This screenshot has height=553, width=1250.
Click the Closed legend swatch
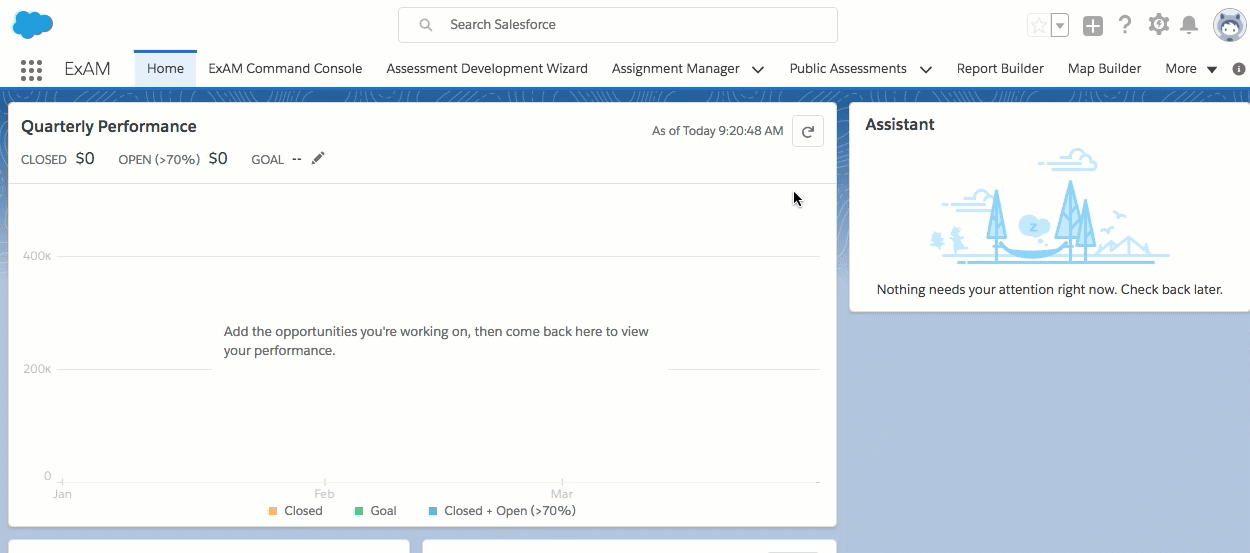pyautogui.click(x=273, y=511)
